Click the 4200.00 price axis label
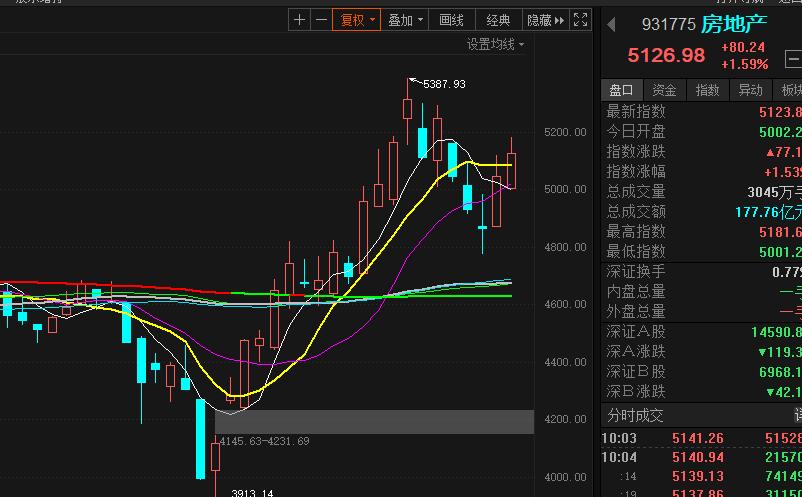The width and height of the screenshot is (802, 497). click(565, 420)
